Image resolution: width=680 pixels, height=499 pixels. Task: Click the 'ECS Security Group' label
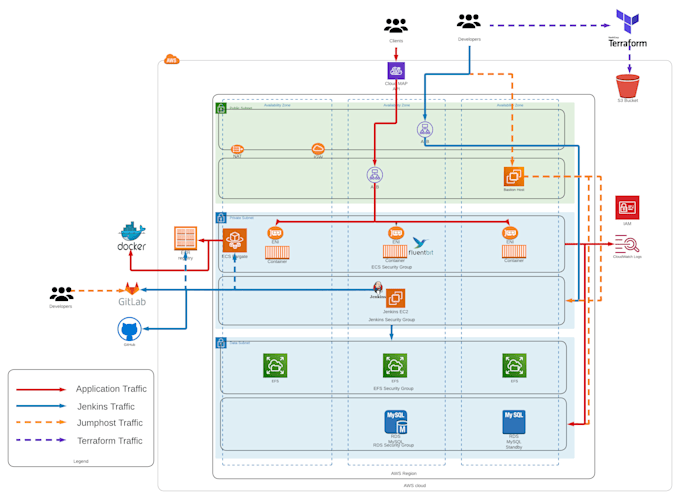(392, 267)
